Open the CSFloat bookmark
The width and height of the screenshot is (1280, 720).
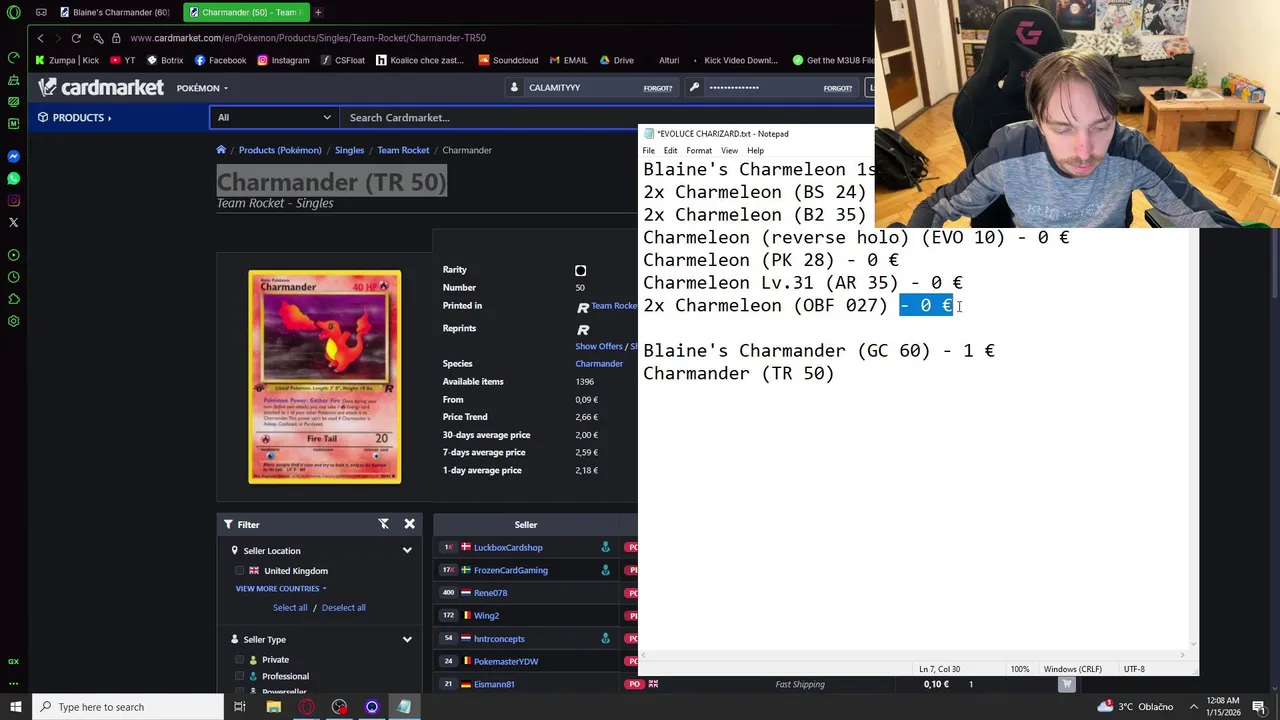pyautogui.click(x=342, y=60)
